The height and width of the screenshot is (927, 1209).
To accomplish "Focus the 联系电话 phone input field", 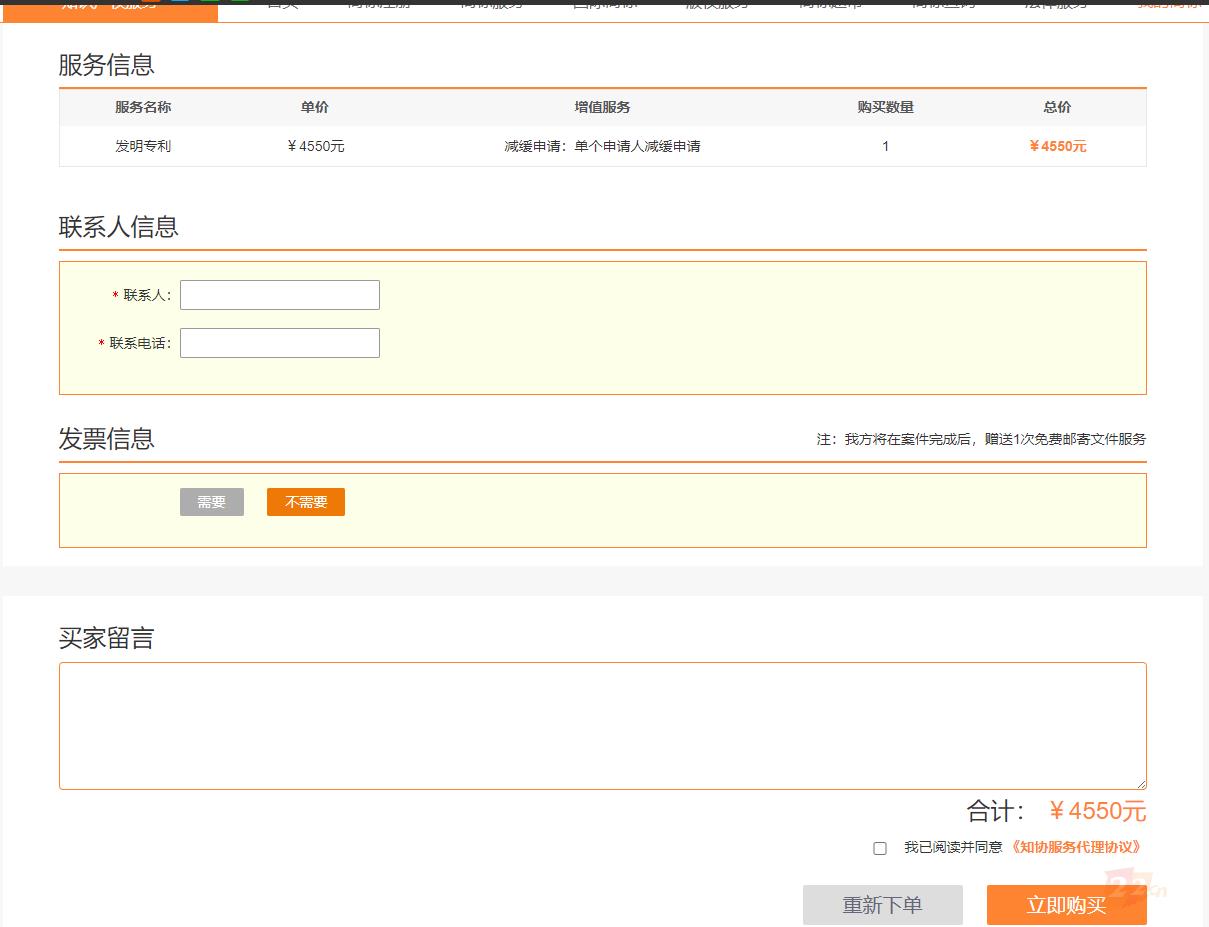I will coord(279,343).
